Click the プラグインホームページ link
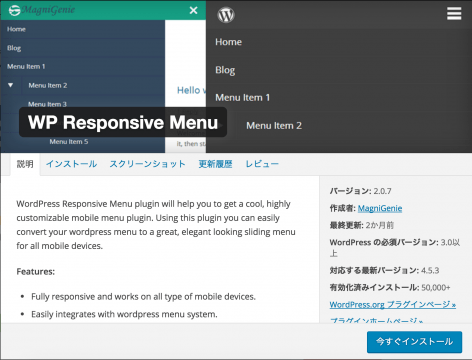472x360 pixels. (377, 320)
